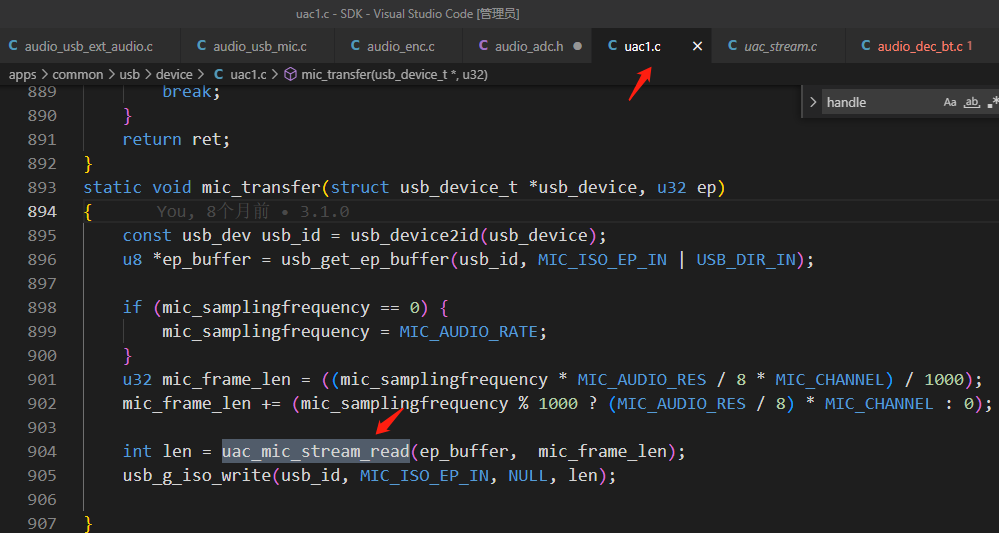This screenshot has height=533, width=999.
Task: Toggle Use Regular Expression in find widget
Action: click(x=993, y=102)
